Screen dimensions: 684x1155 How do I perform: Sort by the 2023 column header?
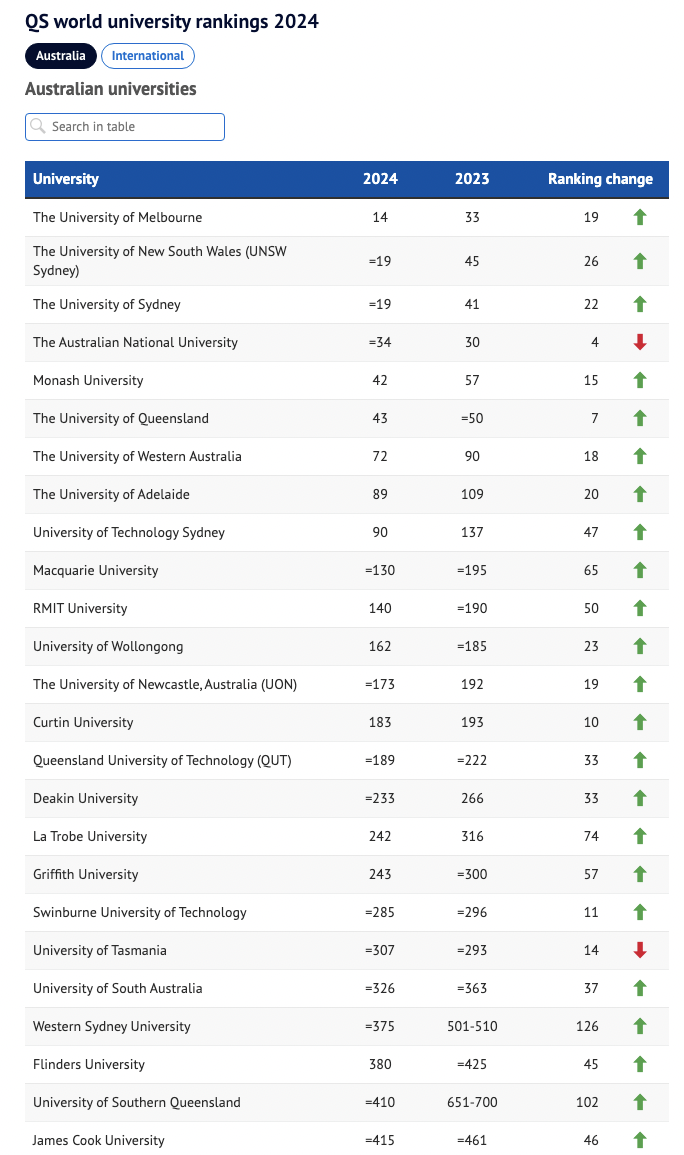coord(472,179)
